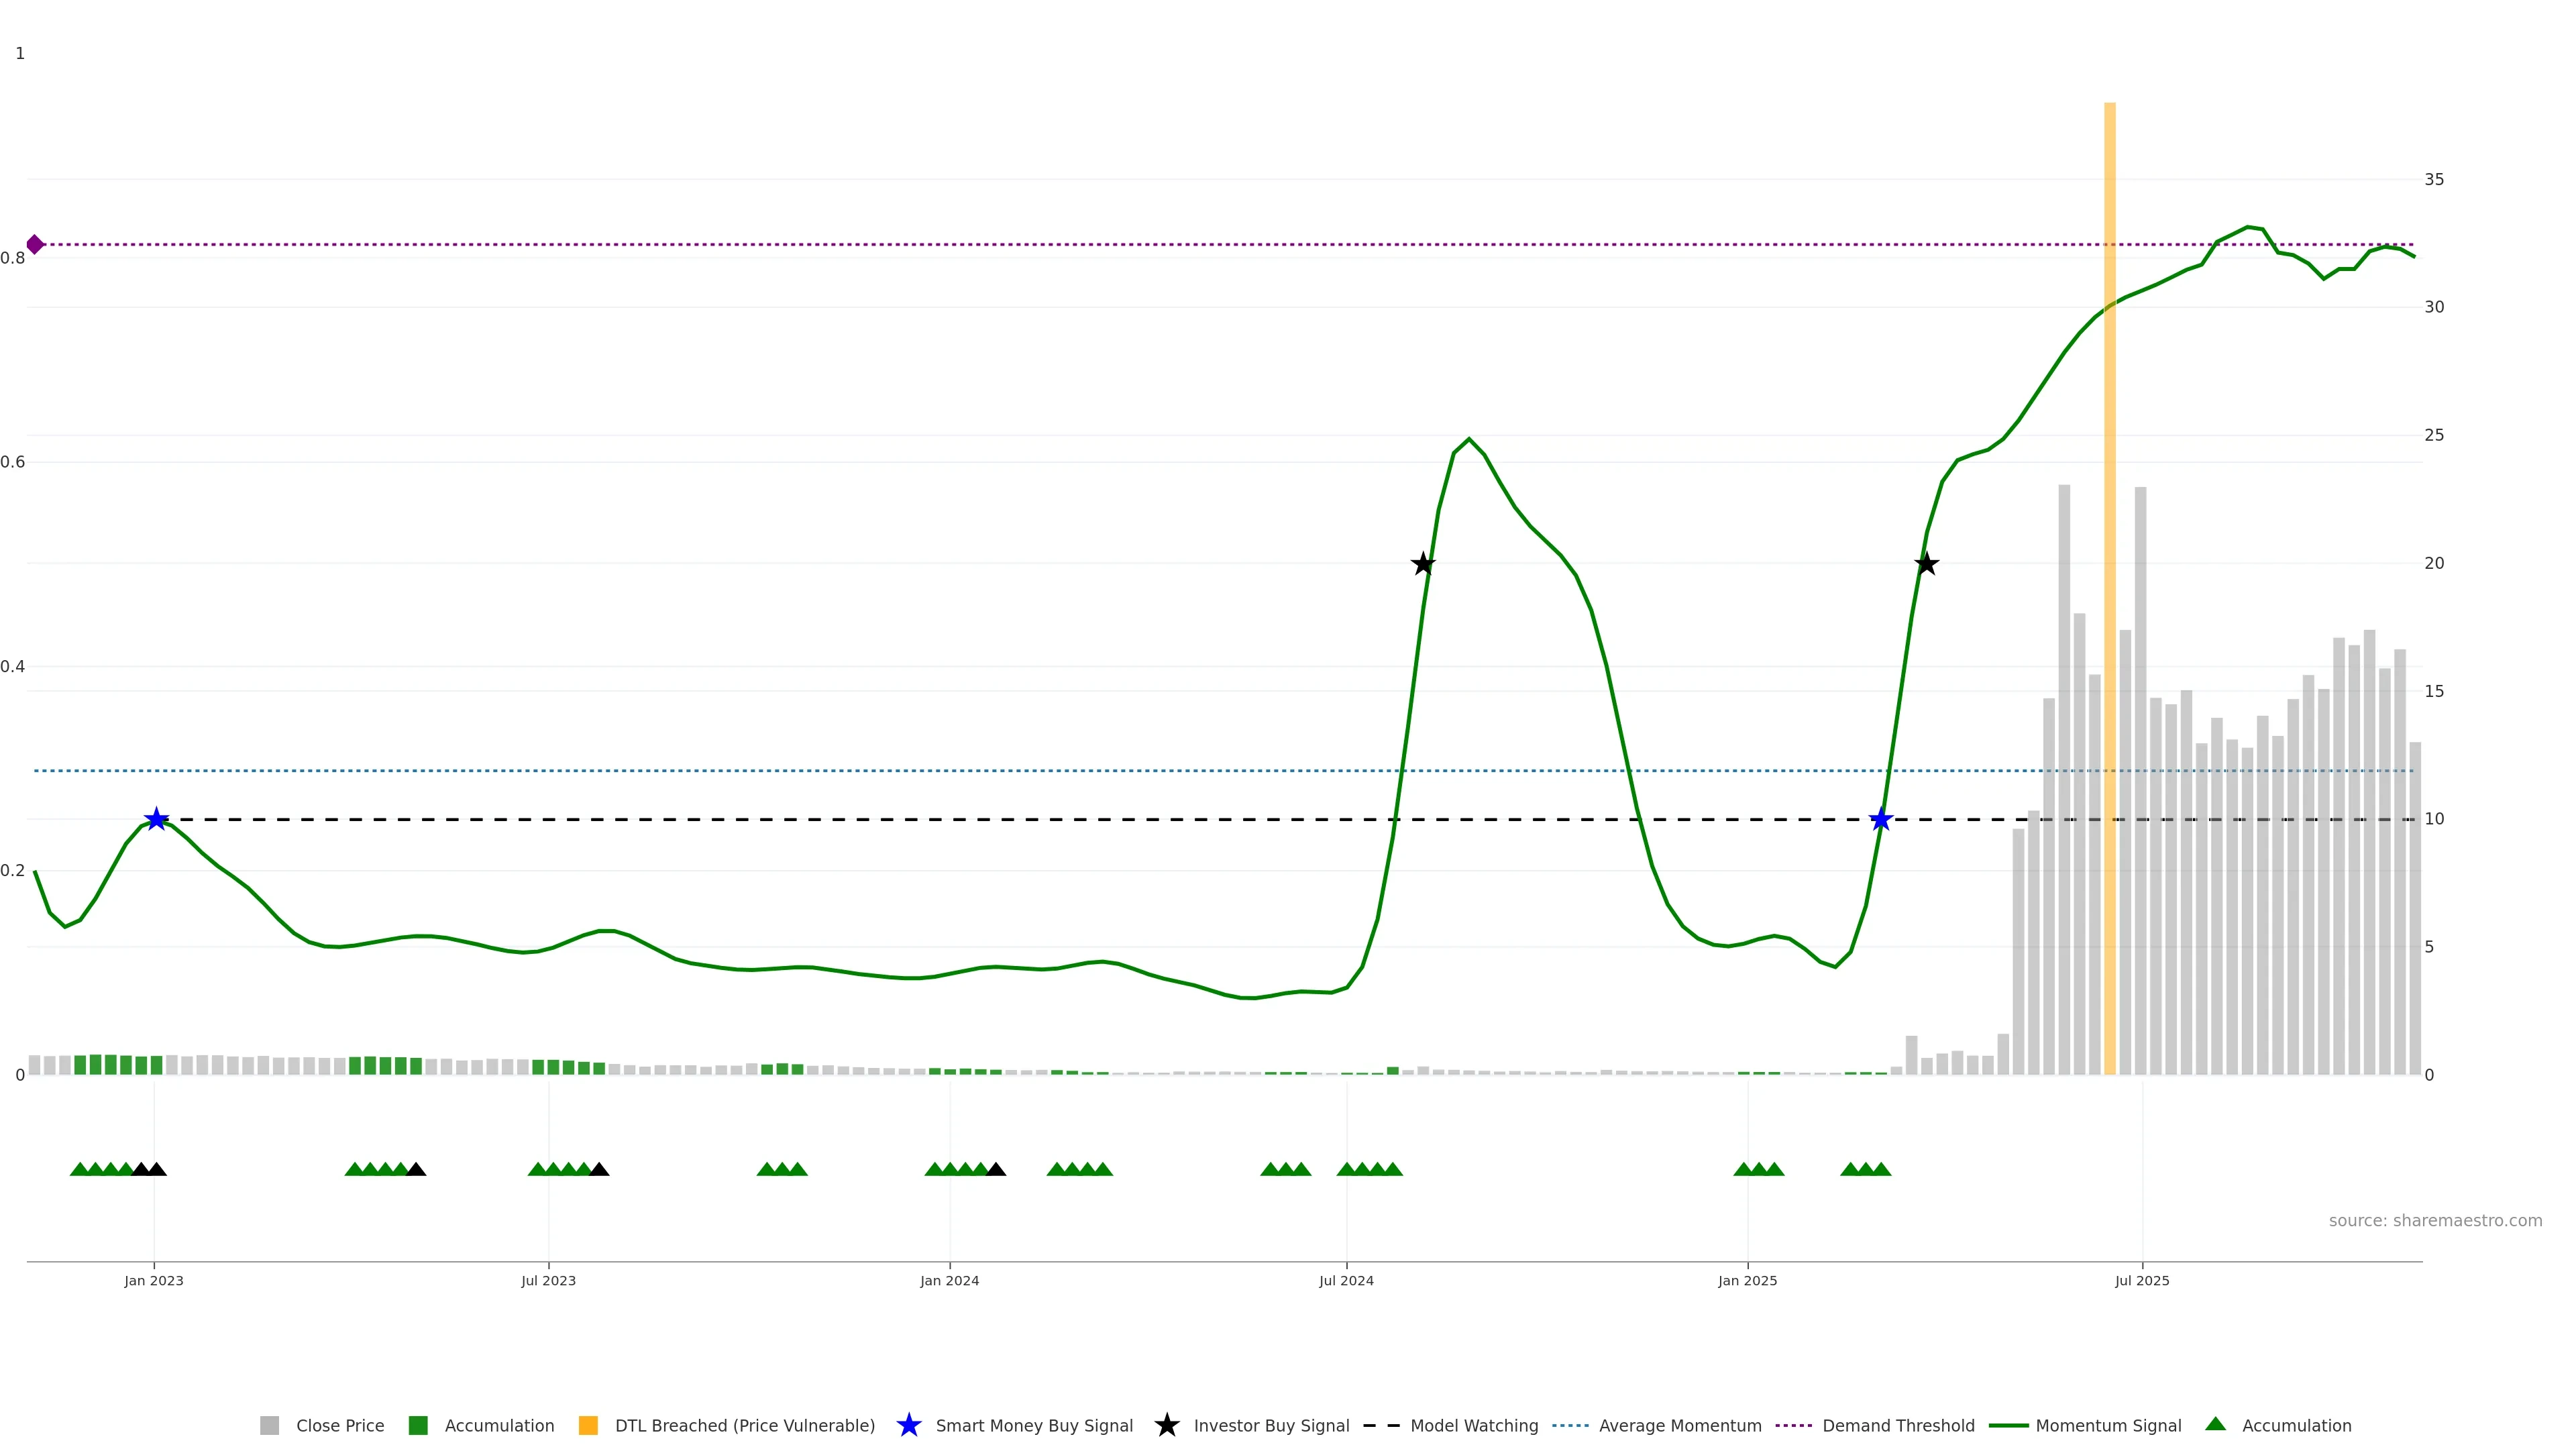Toggle the Momentum Signal legend entry

2108,1426
